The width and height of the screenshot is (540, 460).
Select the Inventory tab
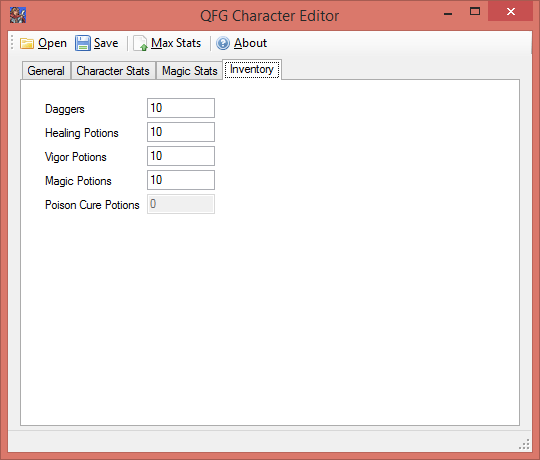[x=252, y=70]
